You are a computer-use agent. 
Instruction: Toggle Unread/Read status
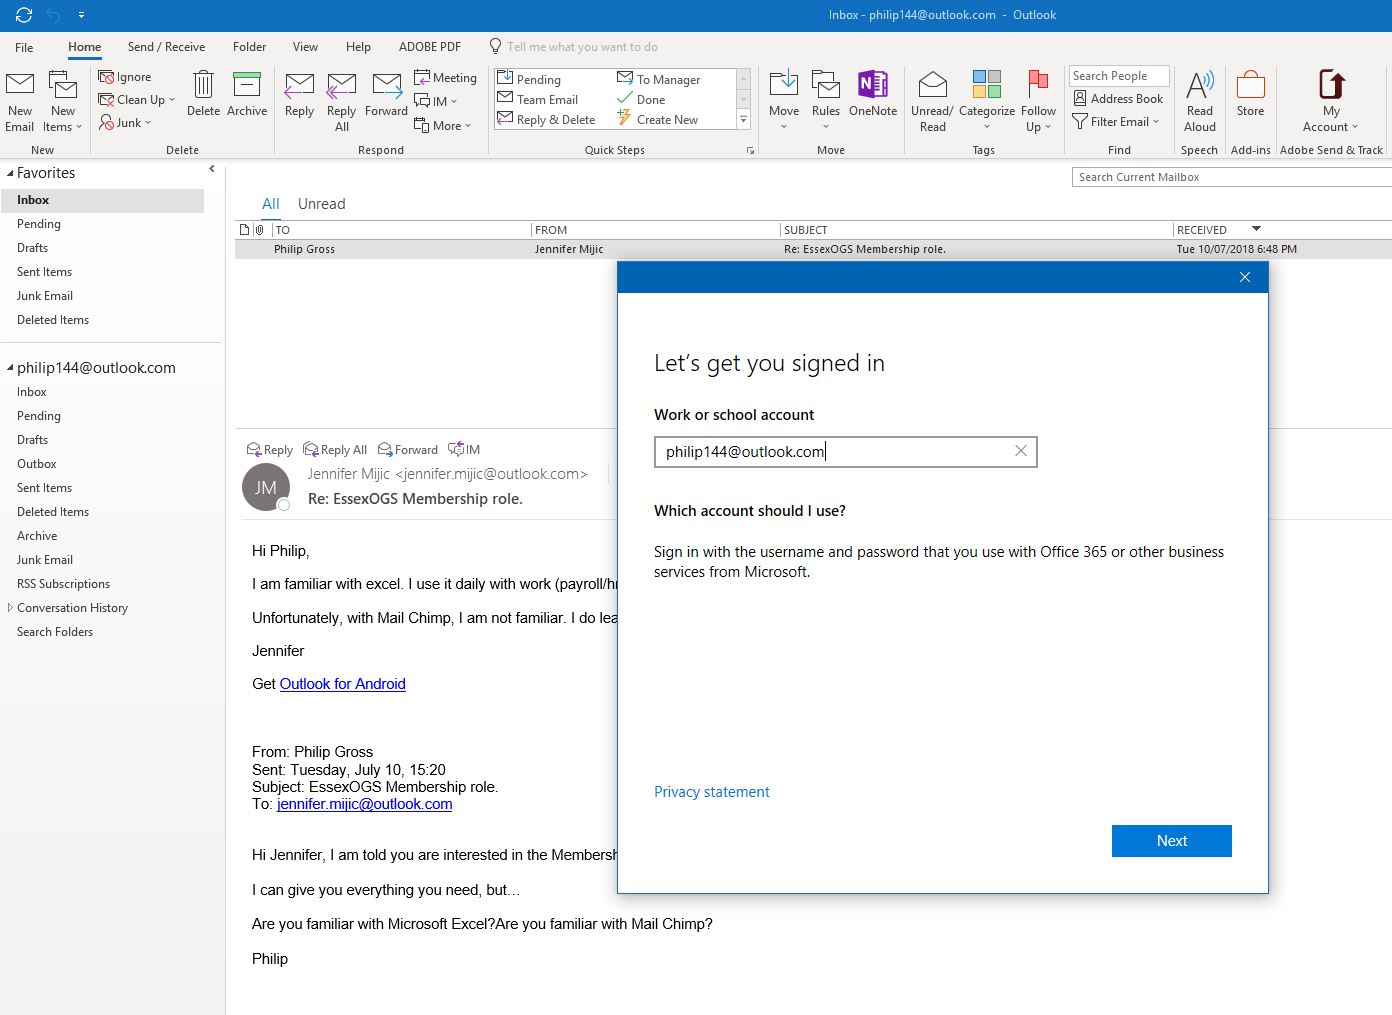click(932, 102)
